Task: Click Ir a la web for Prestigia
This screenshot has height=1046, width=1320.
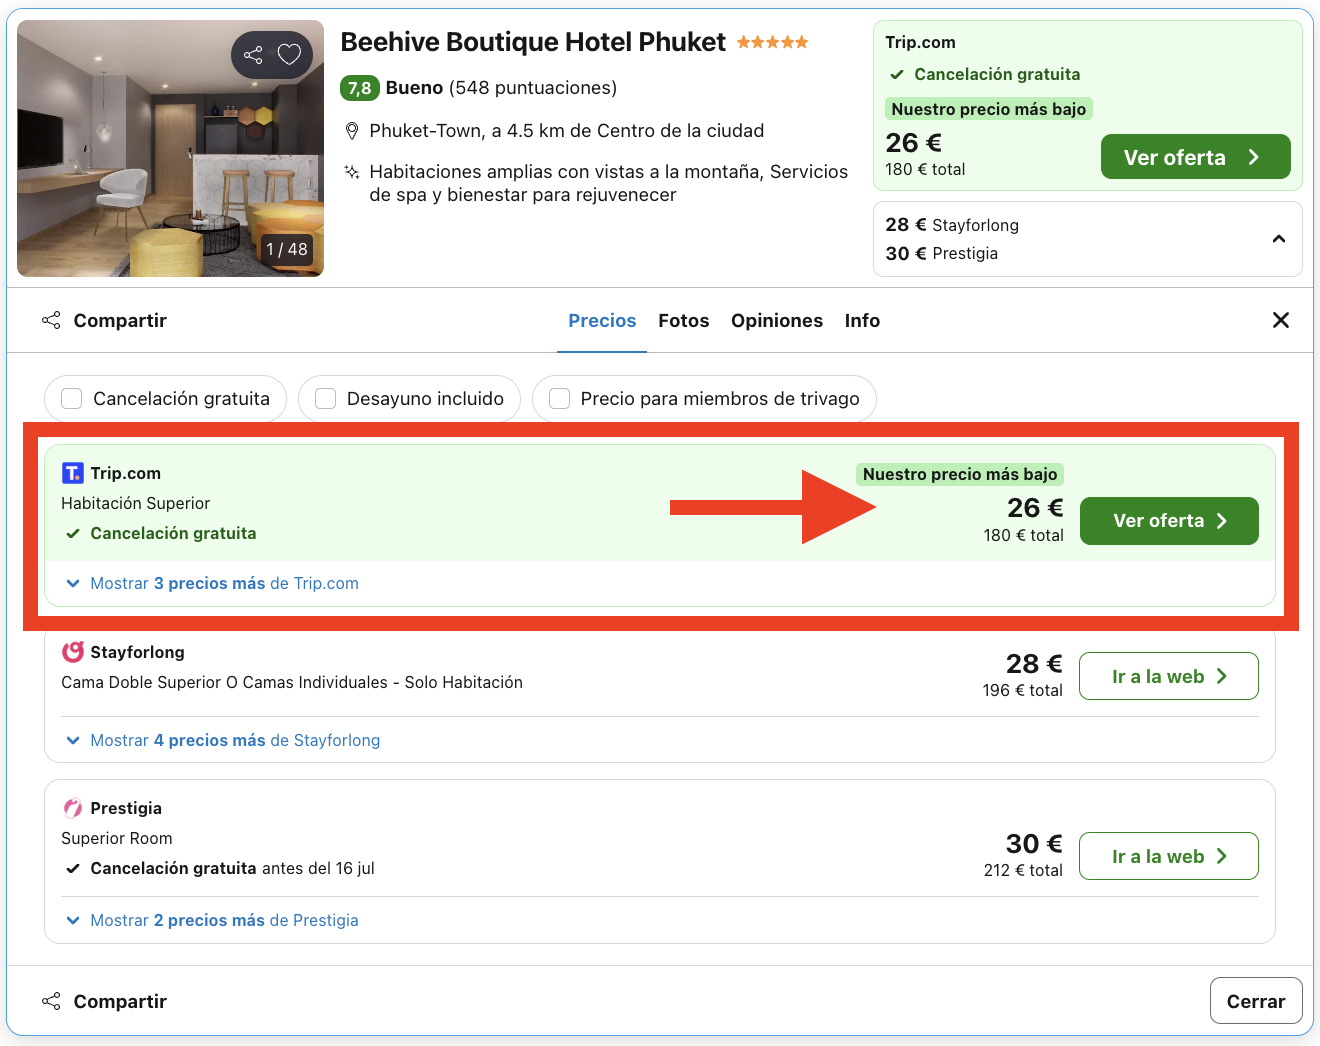Action: click(1169, 856)
